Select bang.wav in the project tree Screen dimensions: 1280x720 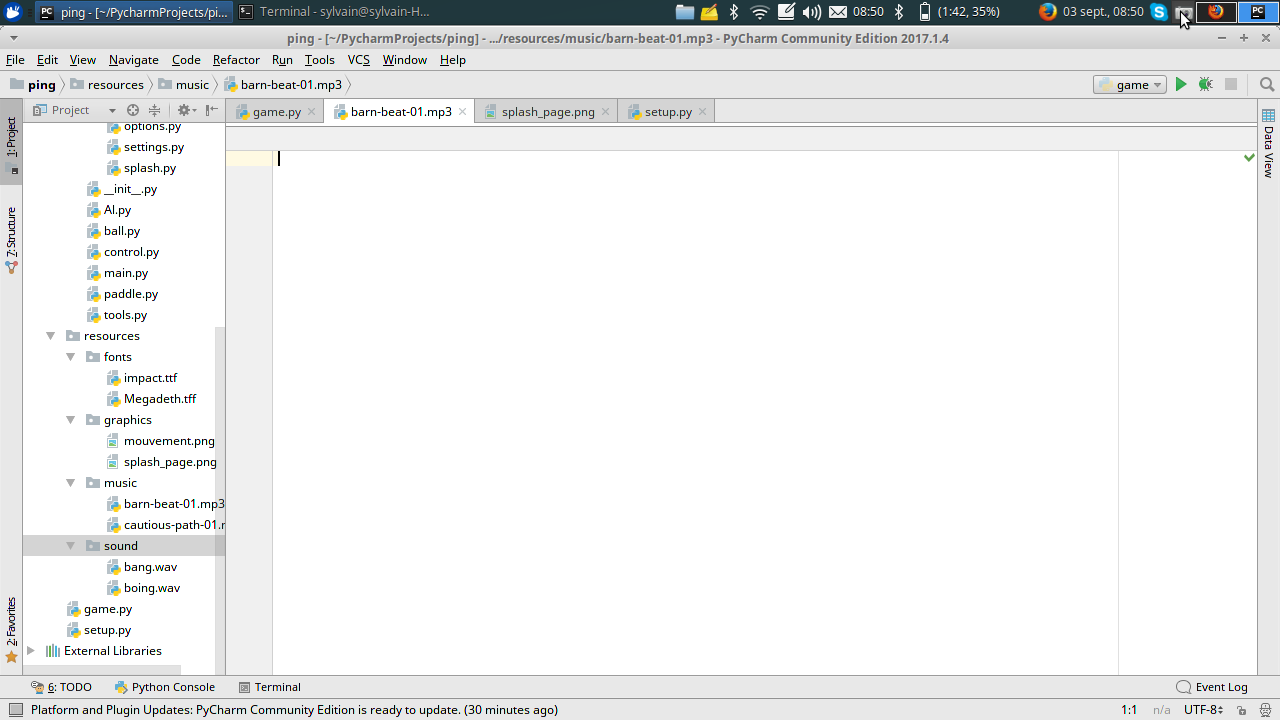pos(150,567)
